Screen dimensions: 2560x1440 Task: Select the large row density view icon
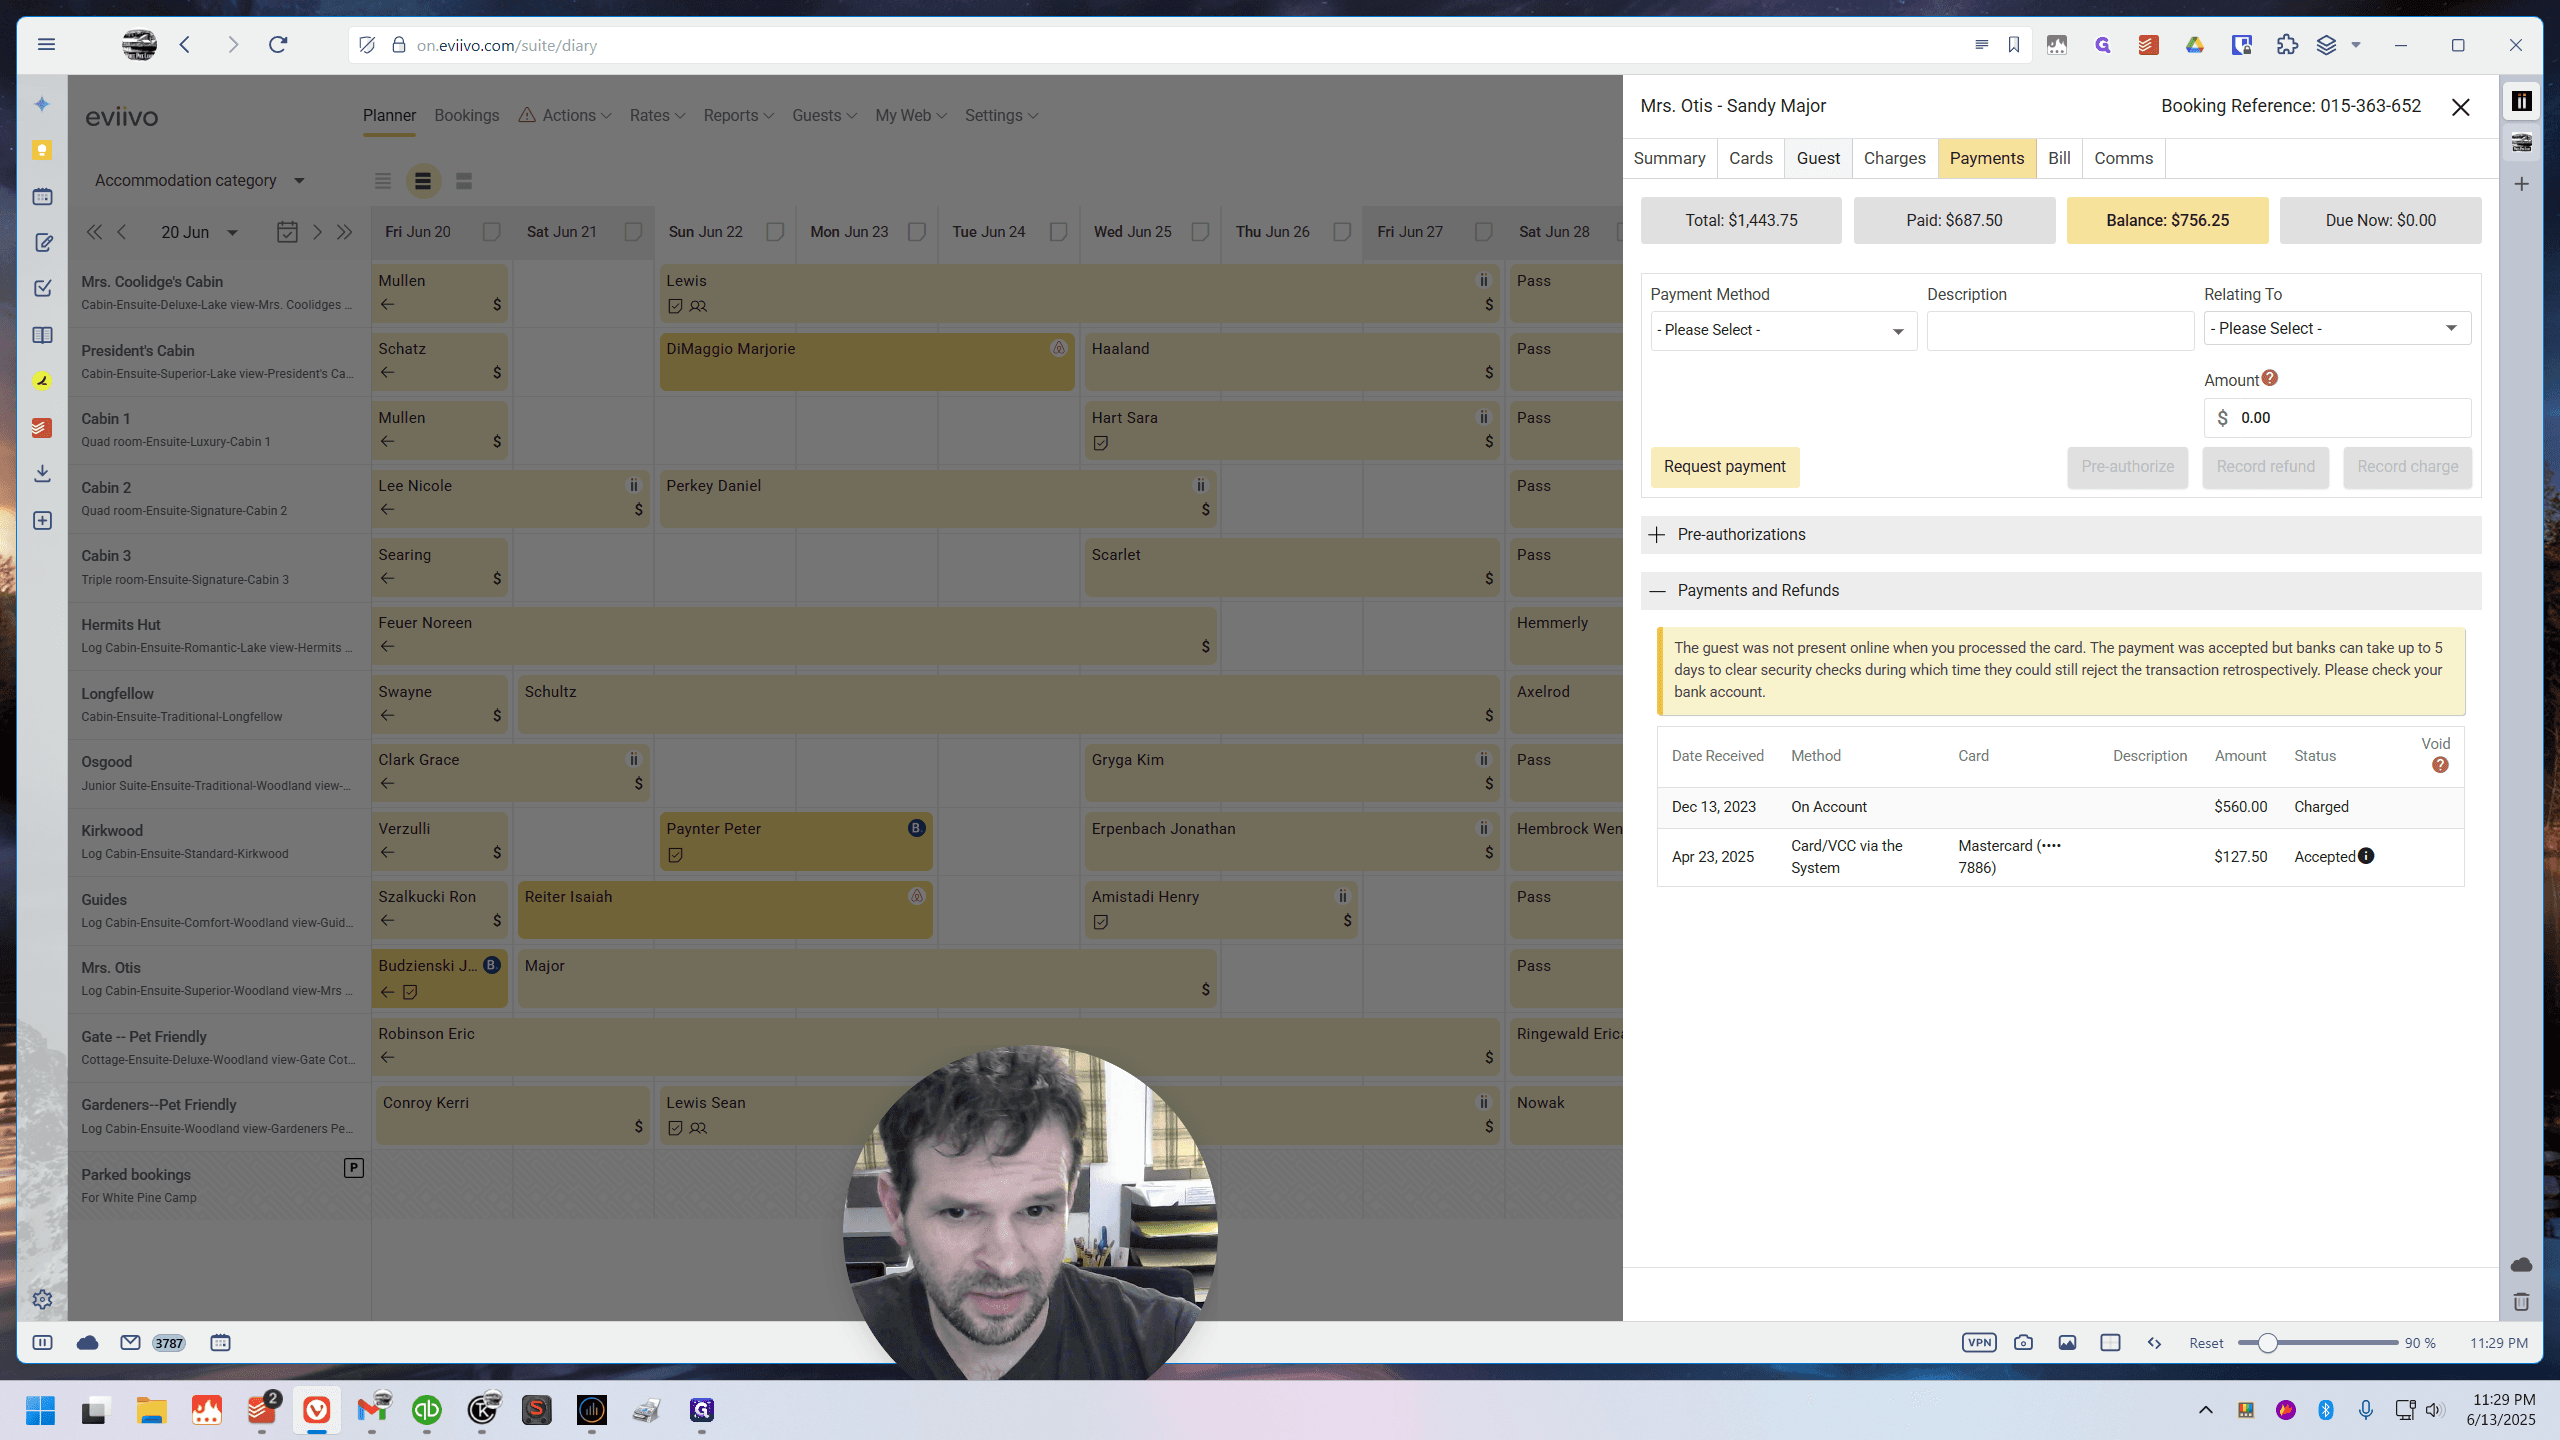(x=464, y=181)
